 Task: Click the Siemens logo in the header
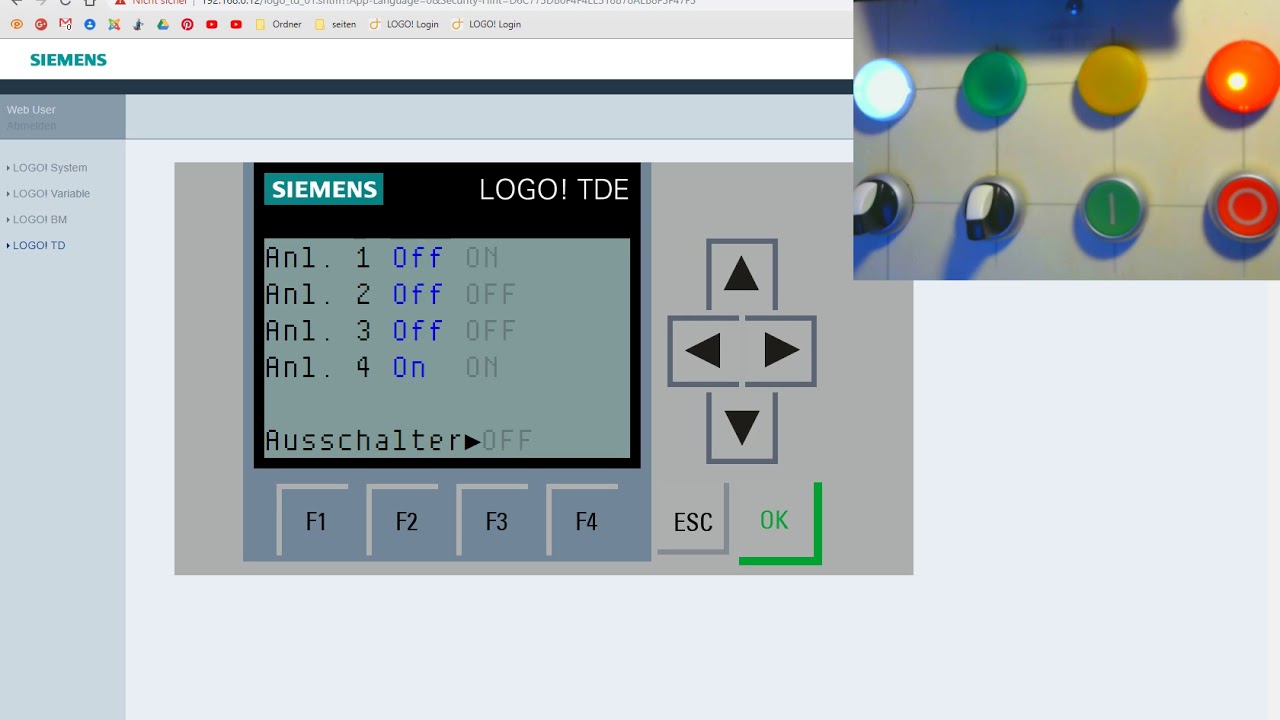click(68, 60)
